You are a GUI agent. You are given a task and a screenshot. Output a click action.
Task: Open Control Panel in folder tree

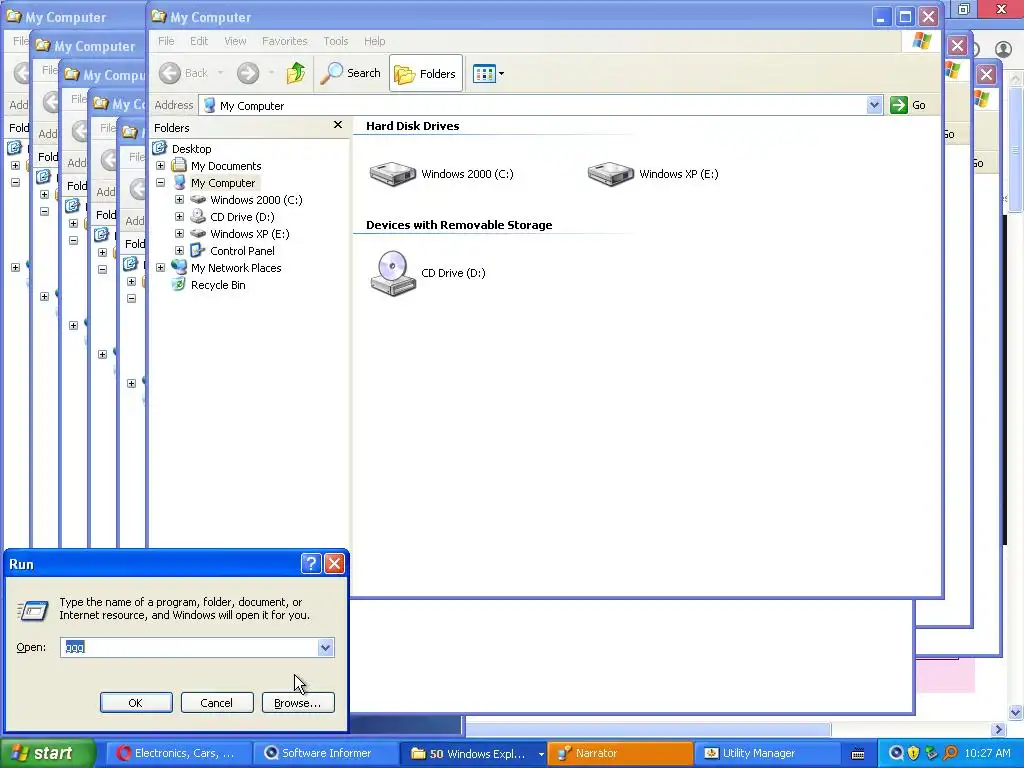pyautogui.click(x=242, y=251)
